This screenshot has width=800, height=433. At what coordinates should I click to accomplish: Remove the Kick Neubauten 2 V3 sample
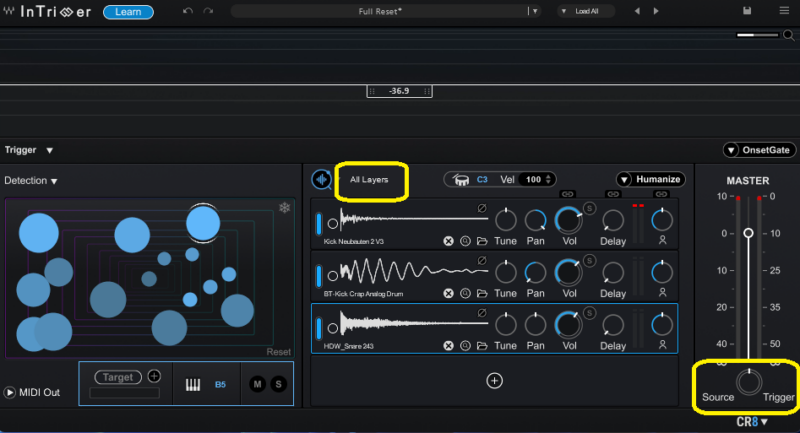click(448, 241)
